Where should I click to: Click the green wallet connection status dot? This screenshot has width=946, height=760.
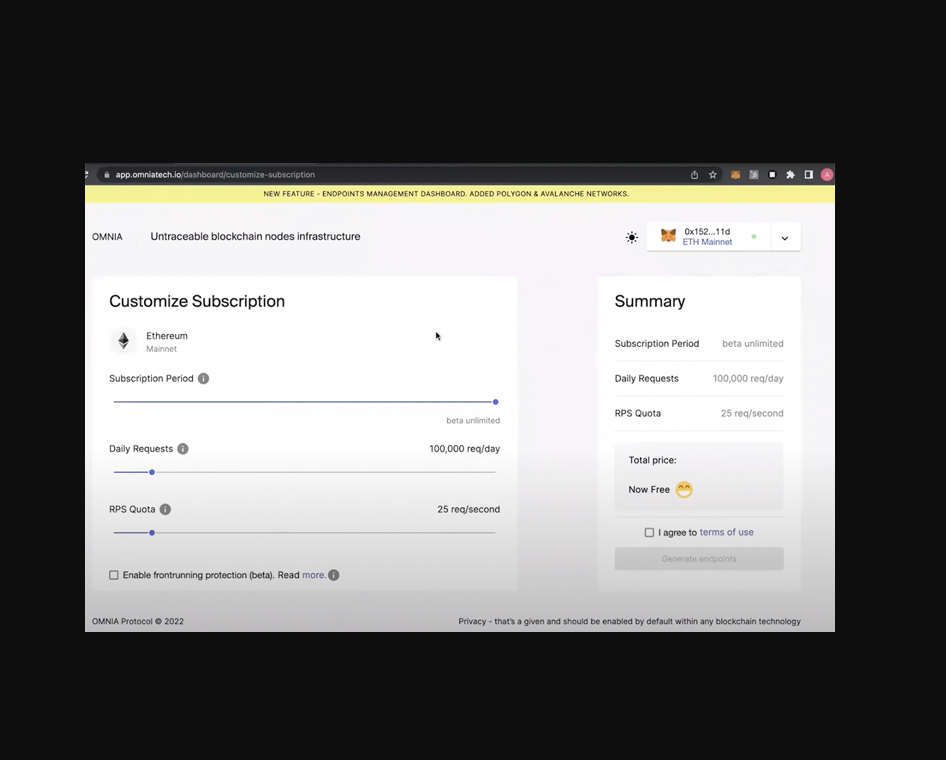[x=754, y=236]
